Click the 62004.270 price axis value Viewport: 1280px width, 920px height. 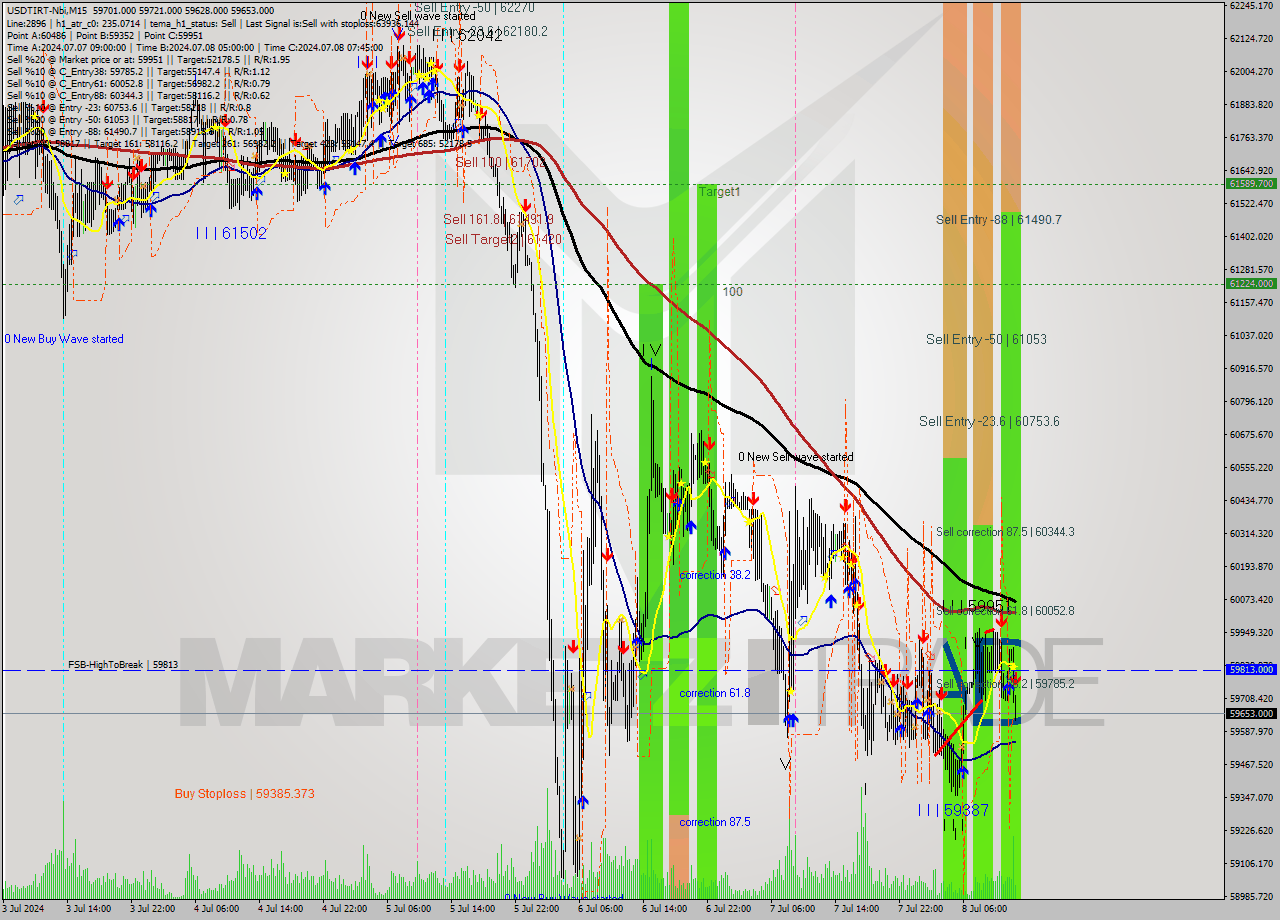pyautogui.click(x=1251, y=71)
